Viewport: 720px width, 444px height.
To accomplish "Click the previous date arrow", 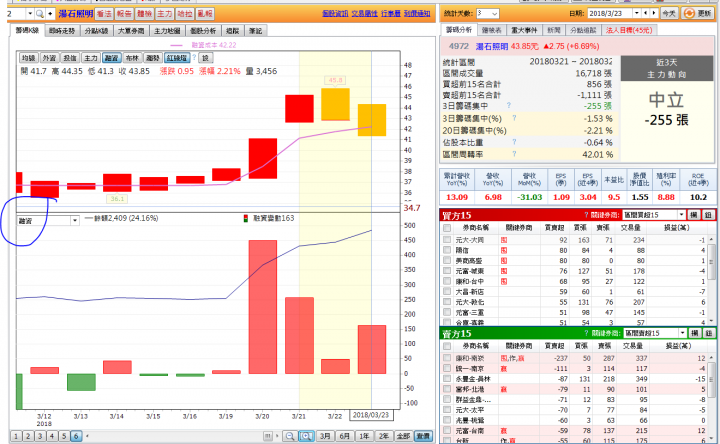I will (x=646, y=13).
